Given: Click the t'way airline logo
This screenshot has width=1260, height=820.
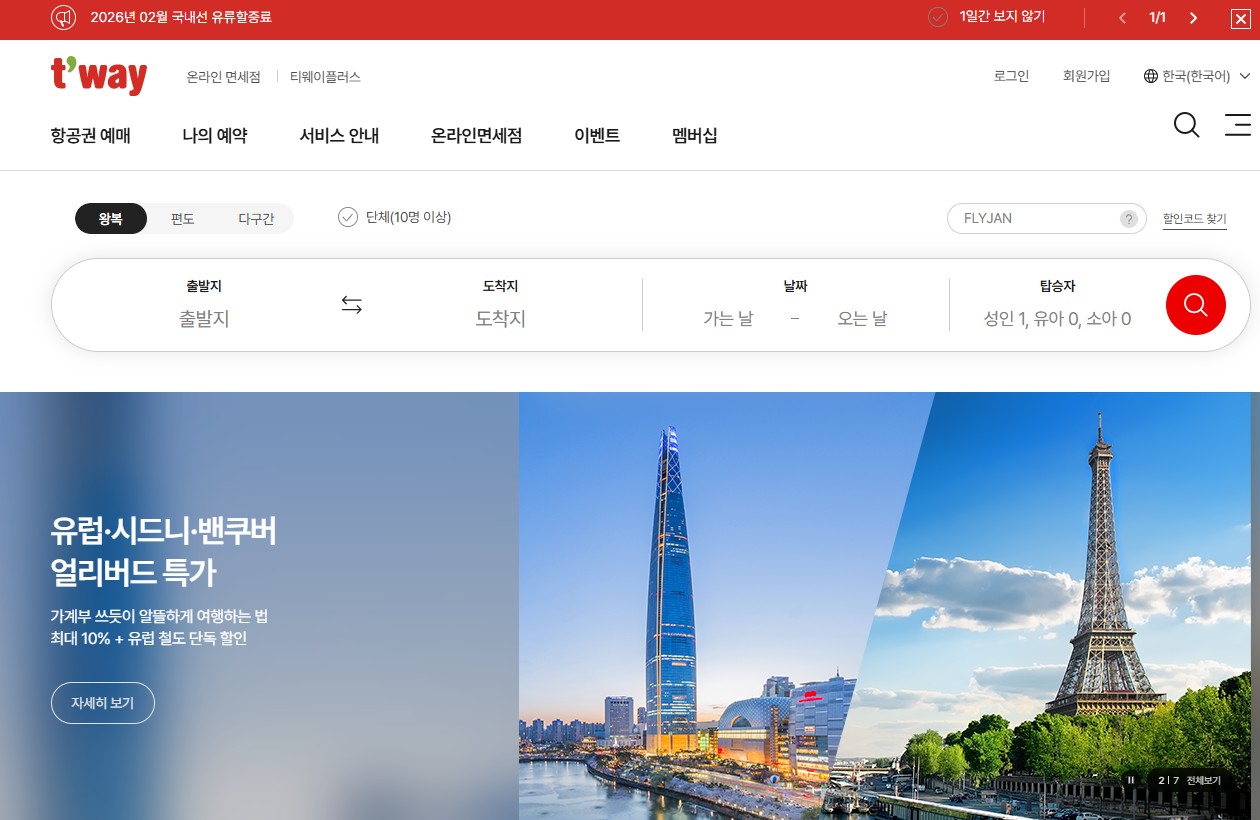Looking at the screenshot, I should pos(99,75).
